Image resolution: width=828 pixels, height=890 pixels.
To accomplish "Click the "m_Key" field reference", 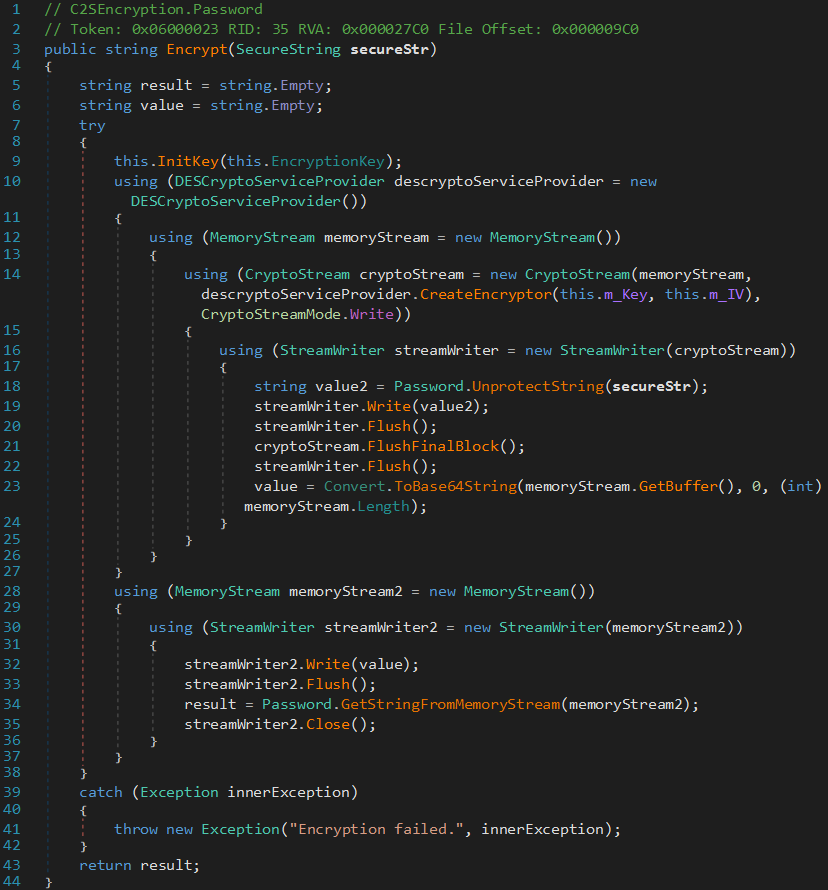I will [625, 294].
